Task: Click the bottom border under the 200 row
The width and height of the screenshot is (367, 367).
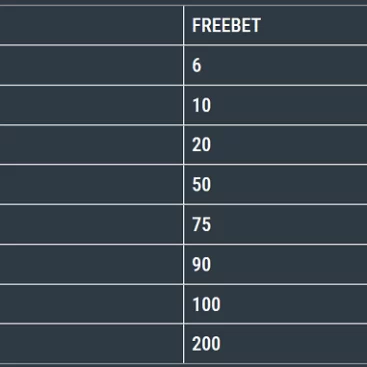Action: click(x=183, y=364)
